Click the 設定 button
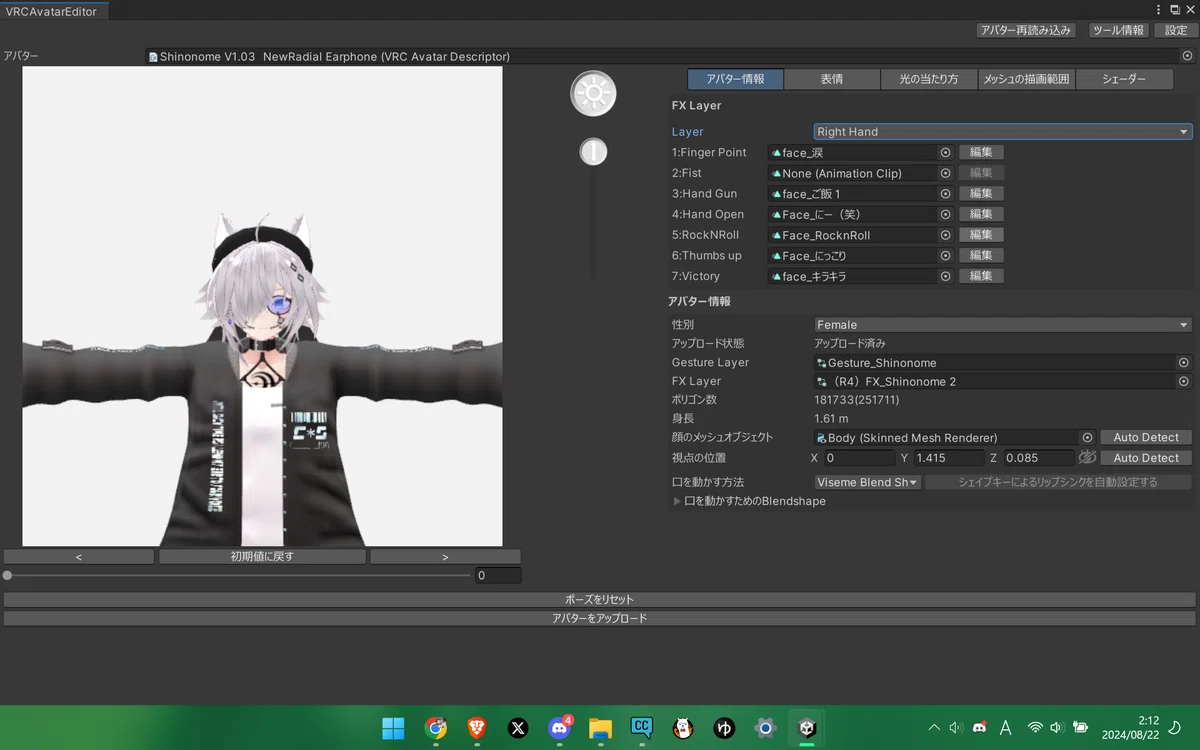The height and width of the screenshot is (750, 1200). coord(1175,30)
